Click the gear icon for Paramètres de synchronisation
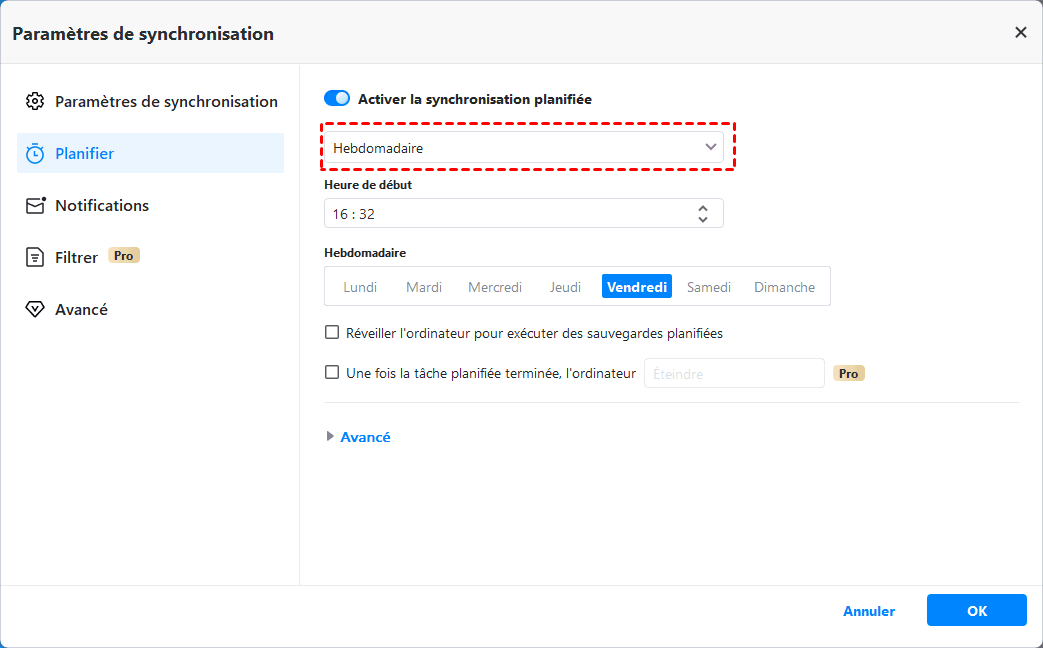Image resolution: width=1043 pixels, height=648 pixels. 35,101
